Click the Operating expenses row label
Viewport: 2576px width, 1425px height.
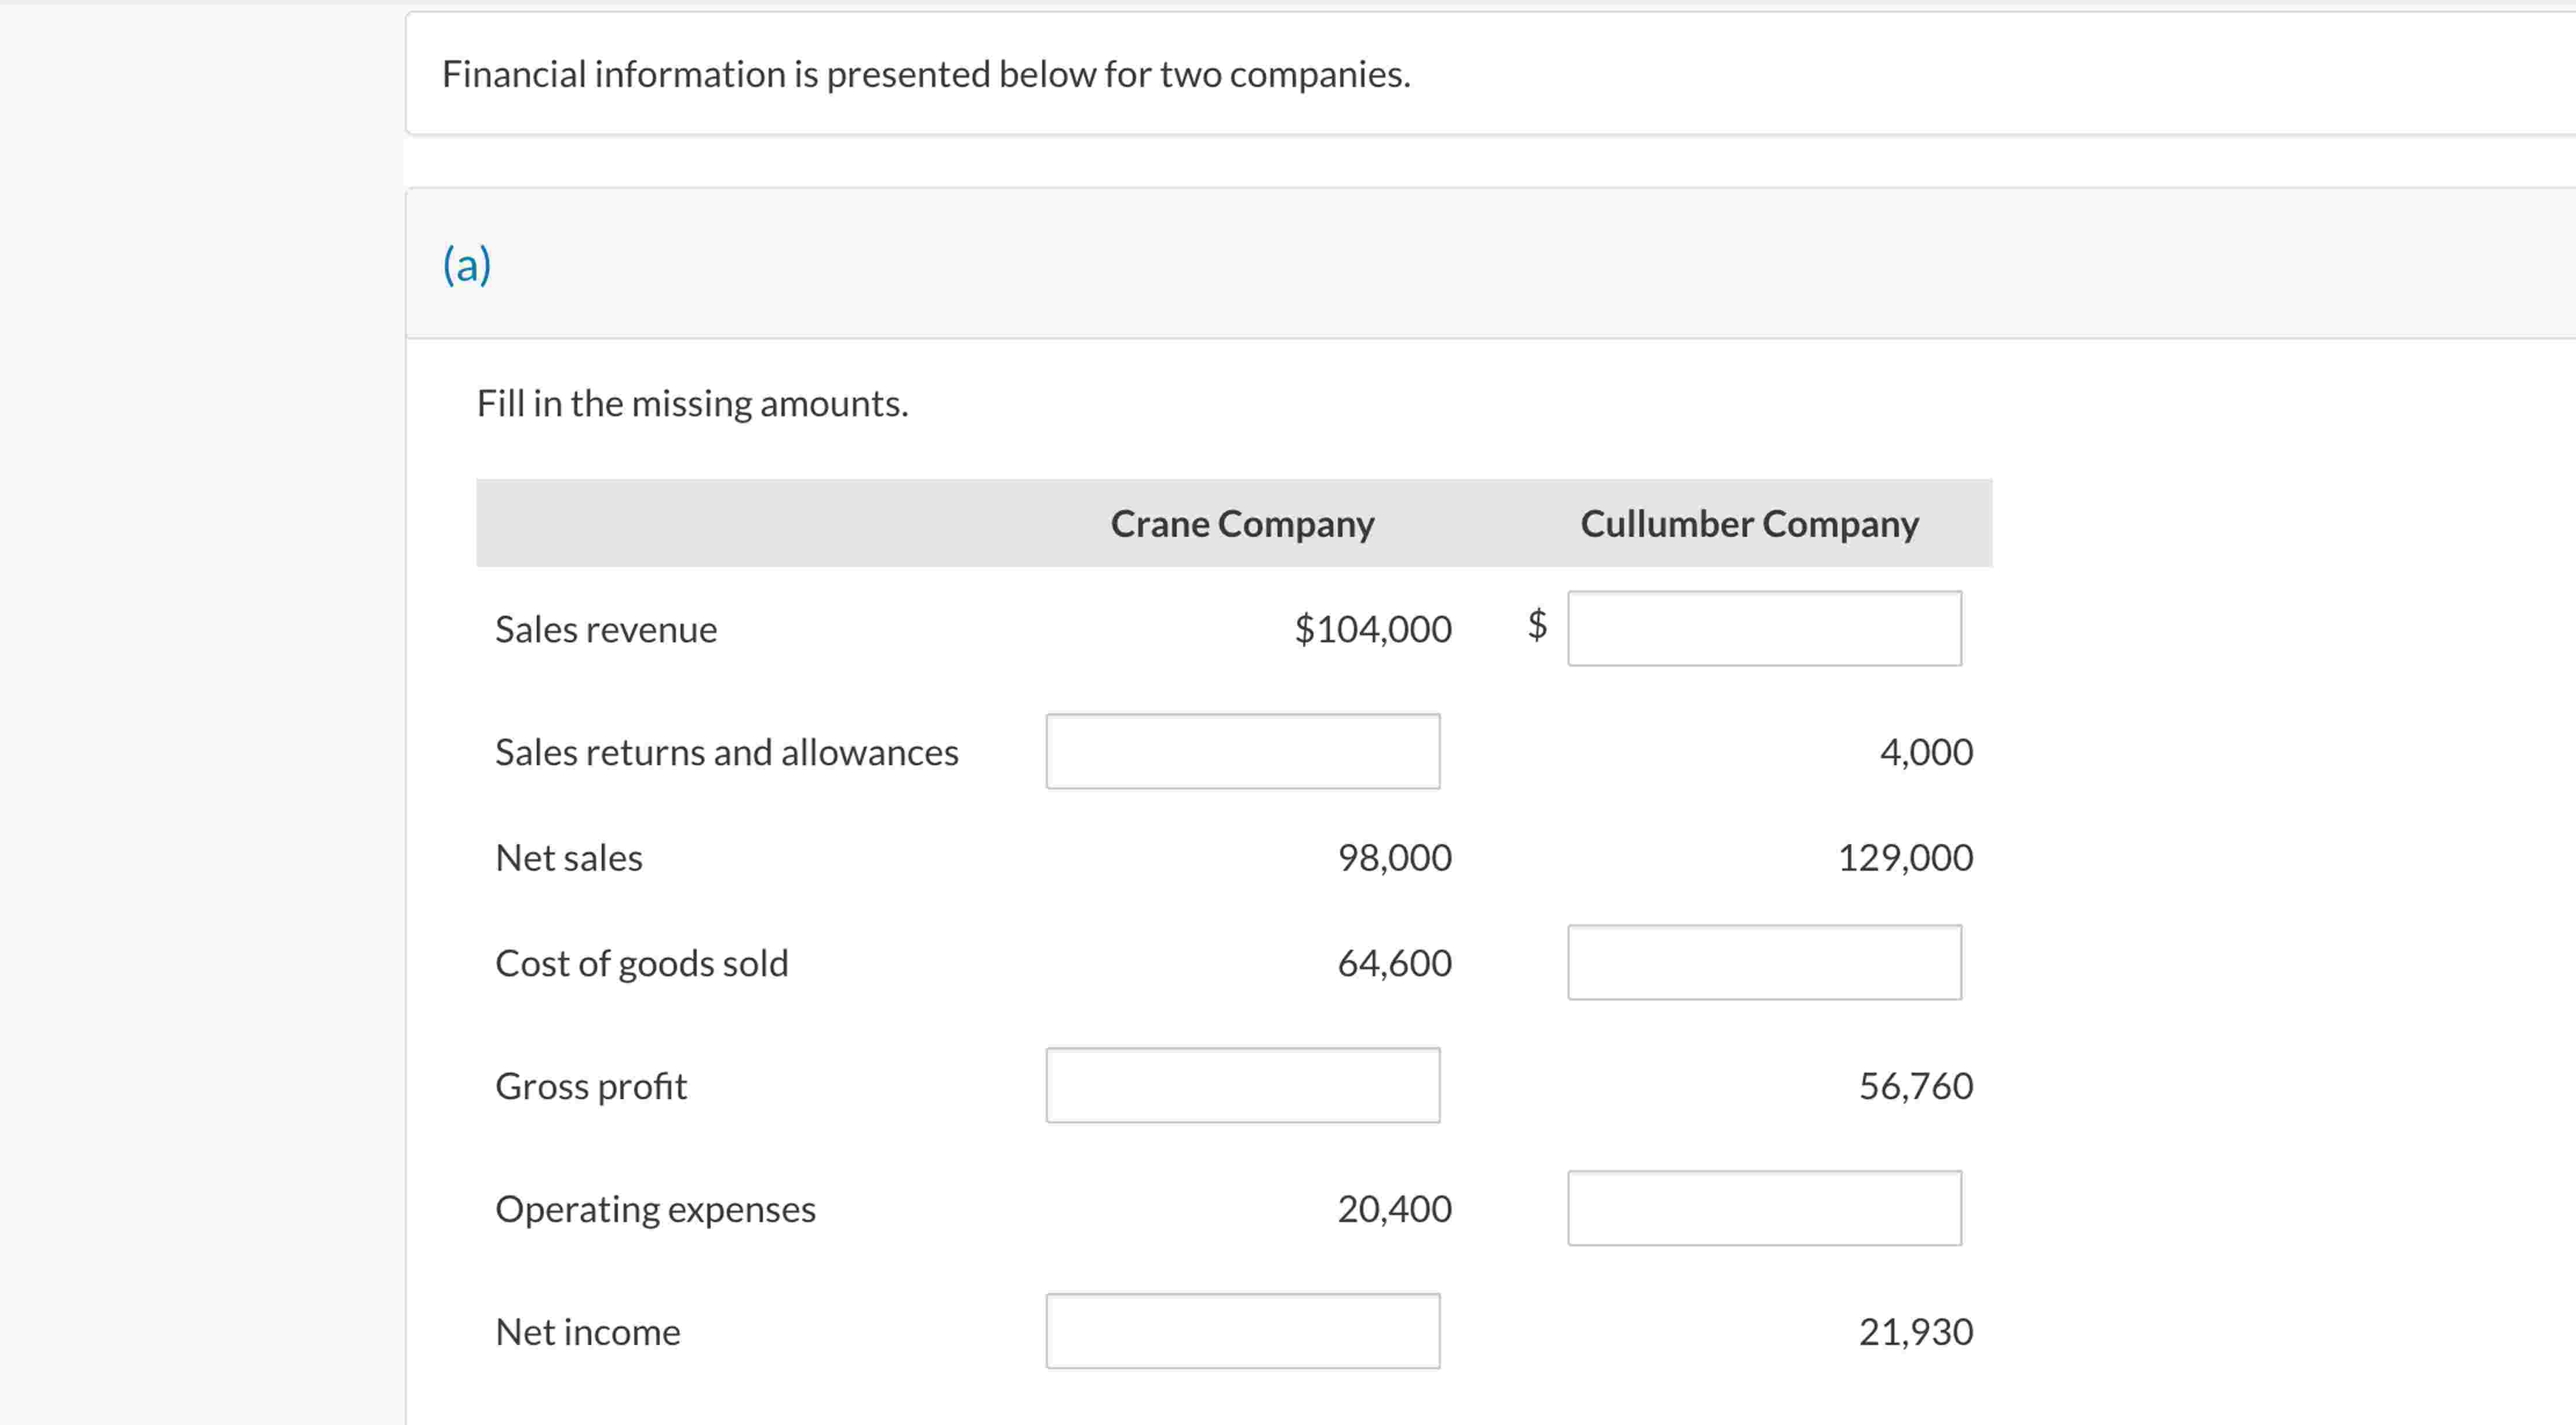655,1209
